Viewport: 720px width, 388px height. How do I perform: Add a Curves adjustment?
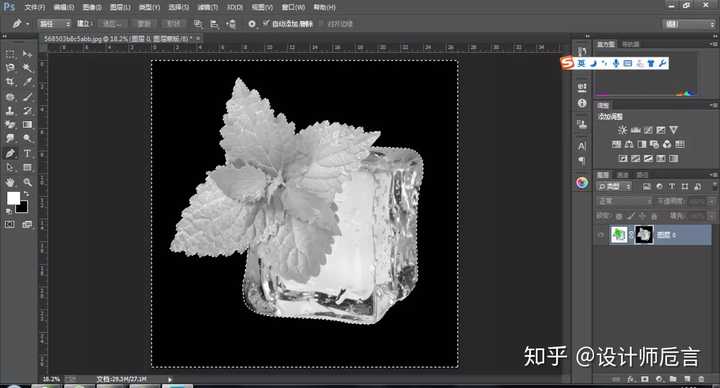click(648, 130)
